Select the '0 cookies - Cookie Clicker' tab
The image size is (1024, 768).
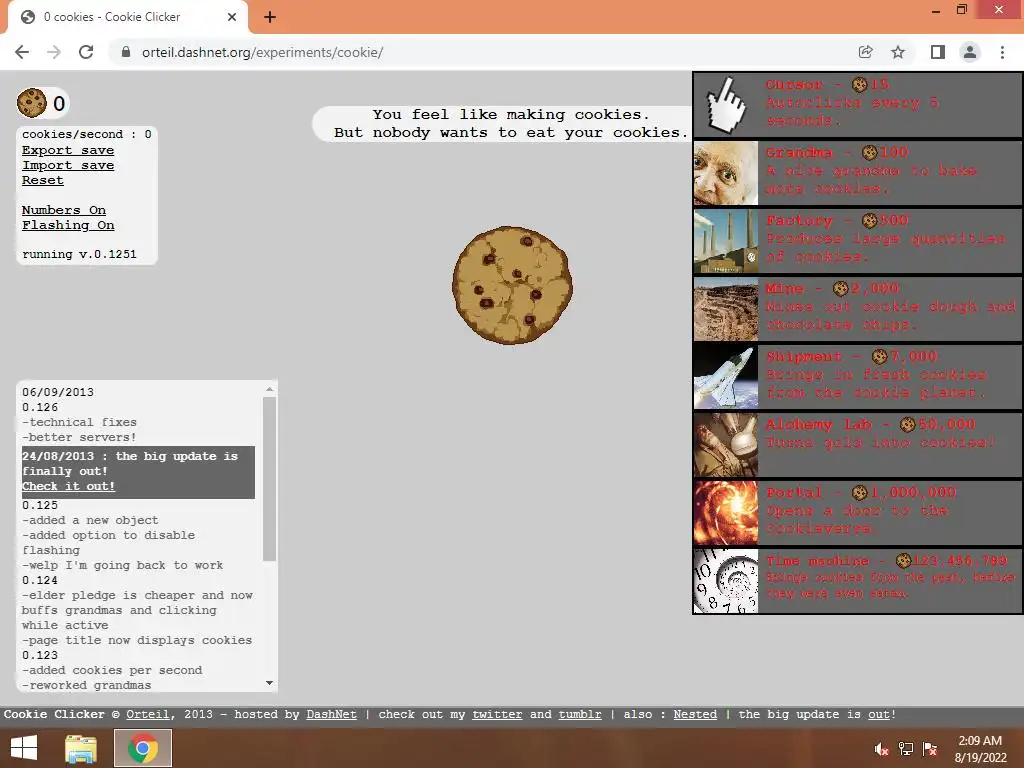[128, 17]
